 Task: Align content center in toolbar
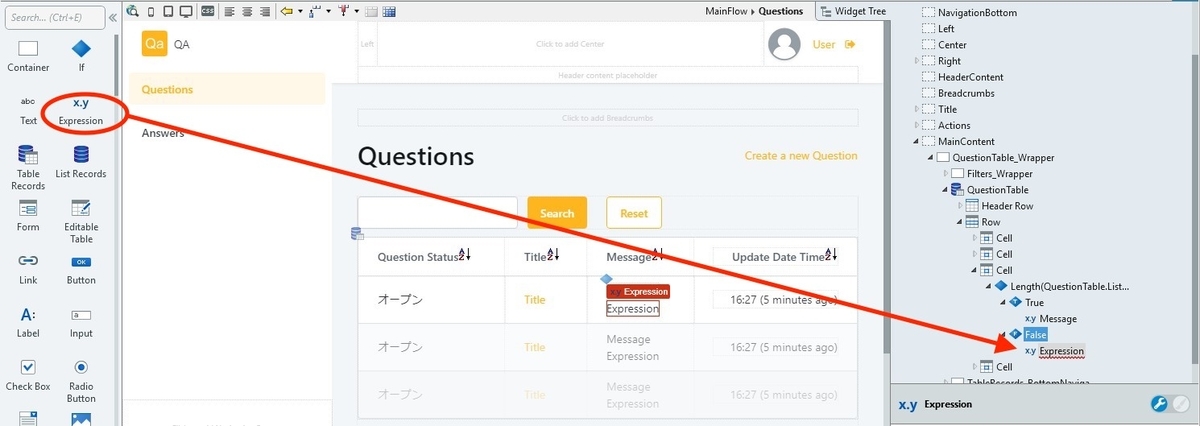pos(246,12)
